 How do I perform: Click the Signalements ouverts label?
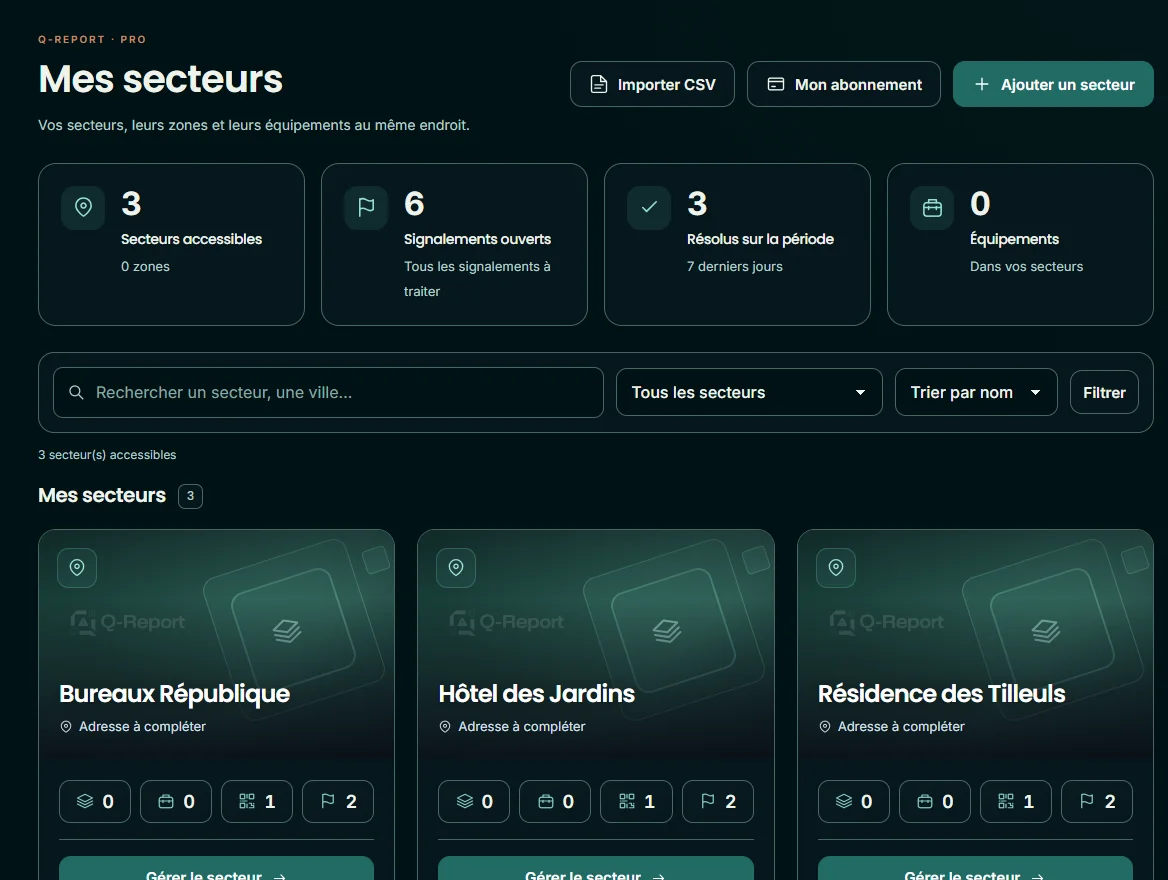click(x=477, y=239)
